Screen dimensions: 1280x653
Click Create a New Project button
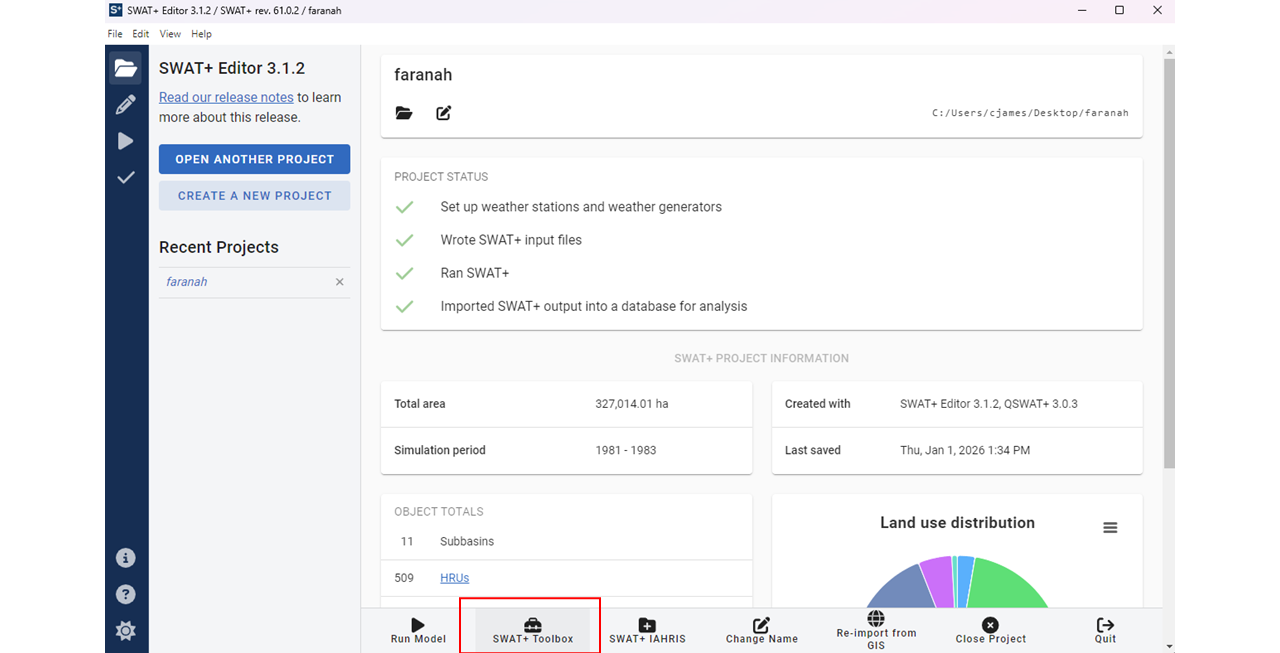254,196
